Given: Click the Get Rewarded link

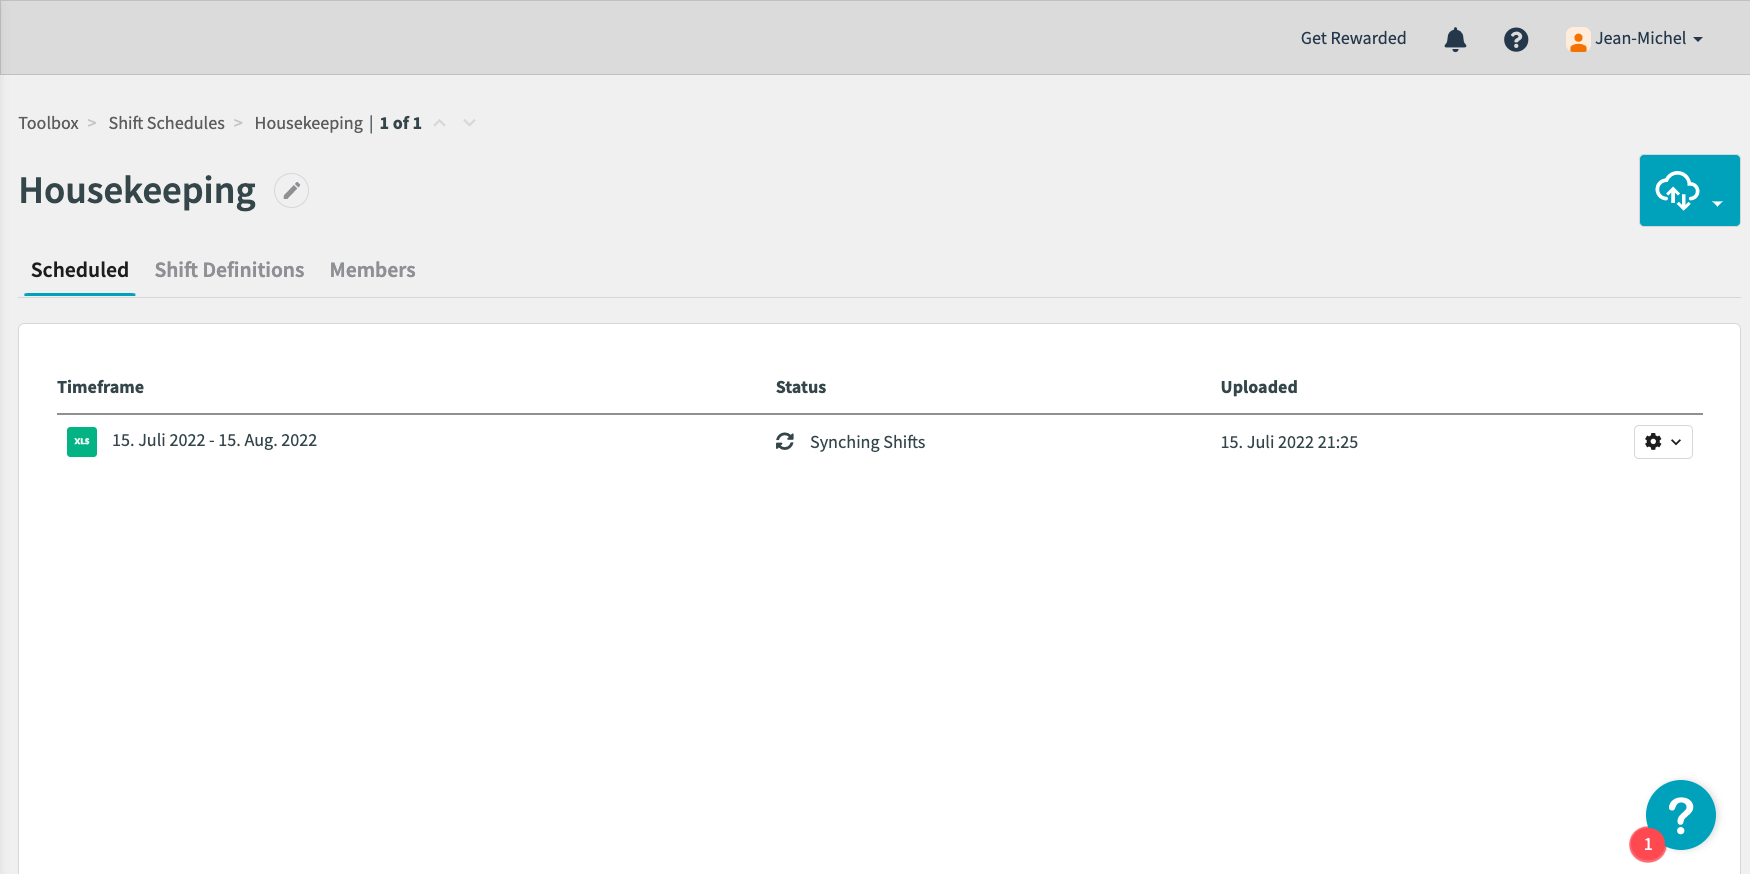Looking at the screenshot, I should pyautogui.click(x=1353, y=38).
